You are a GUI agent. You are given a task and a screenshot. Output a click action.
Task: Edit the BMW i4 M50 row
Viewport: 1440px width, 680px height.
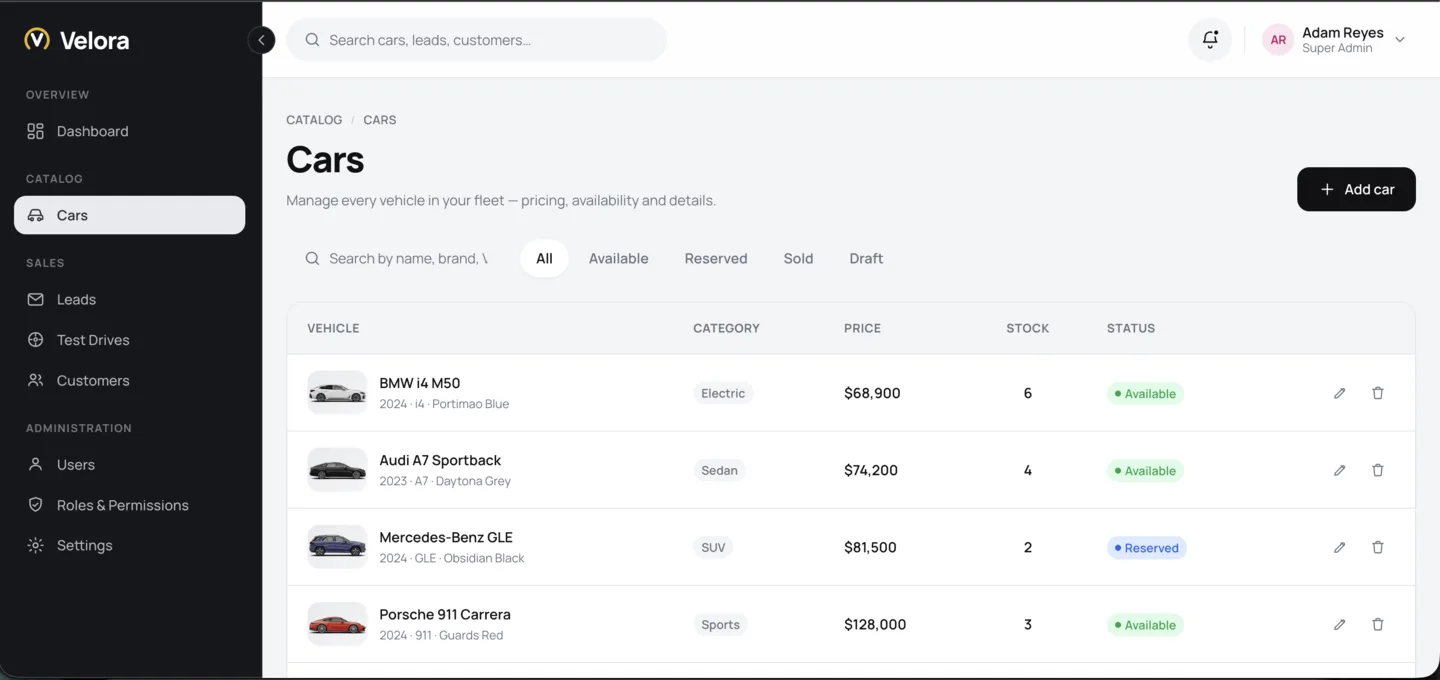pos(1339,393)
